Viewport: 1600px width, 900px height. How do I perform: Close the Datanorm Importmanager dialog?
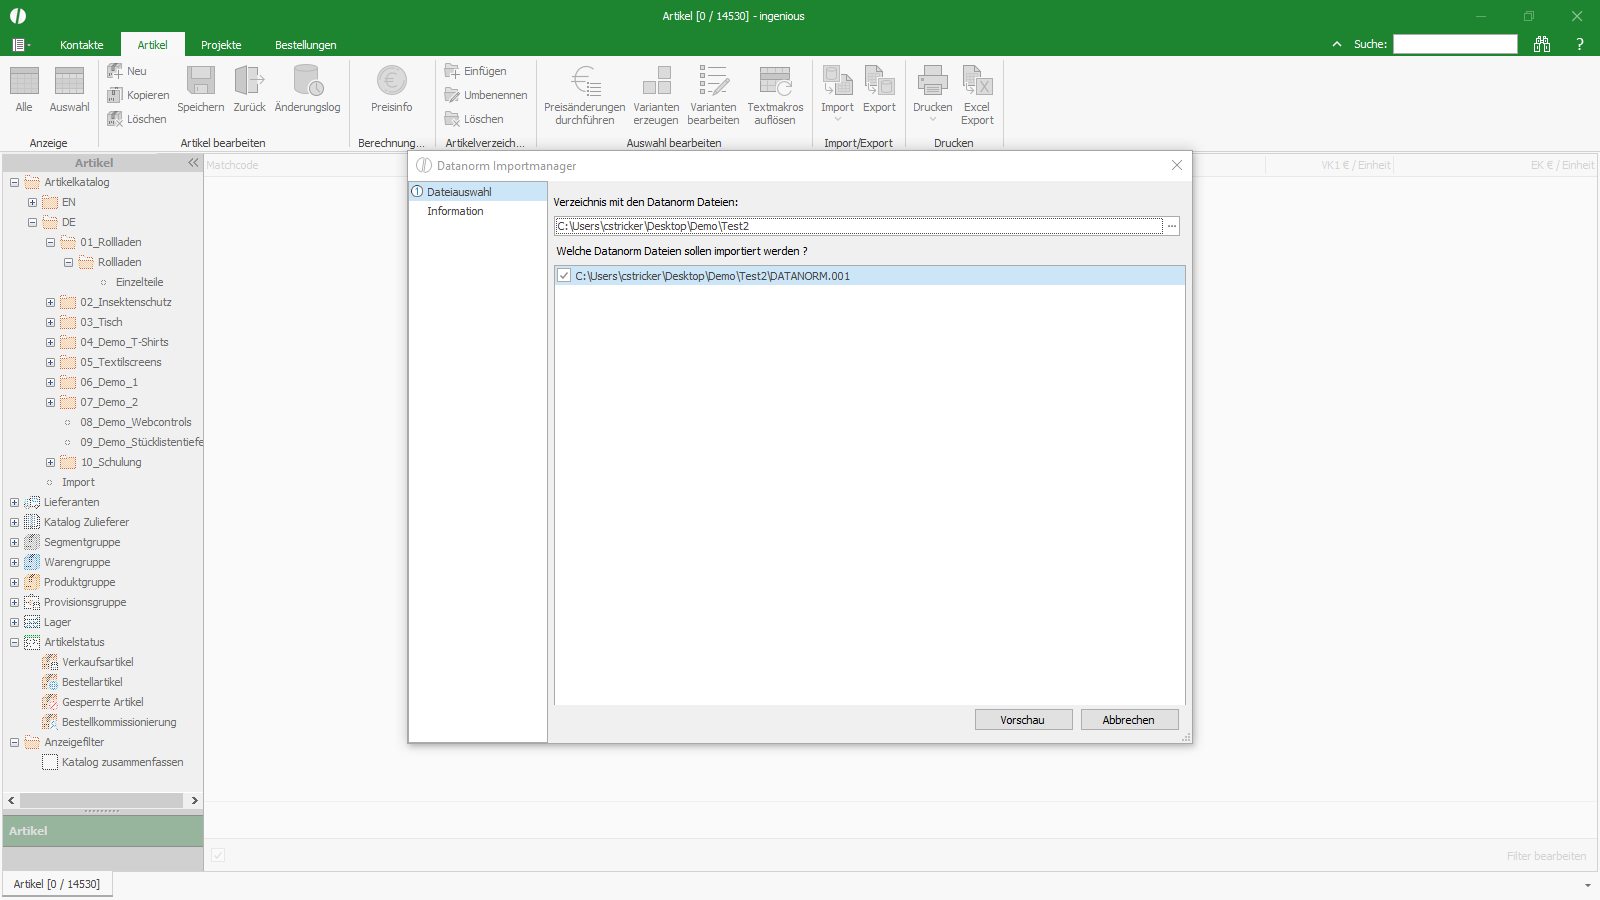(1177, 165)
